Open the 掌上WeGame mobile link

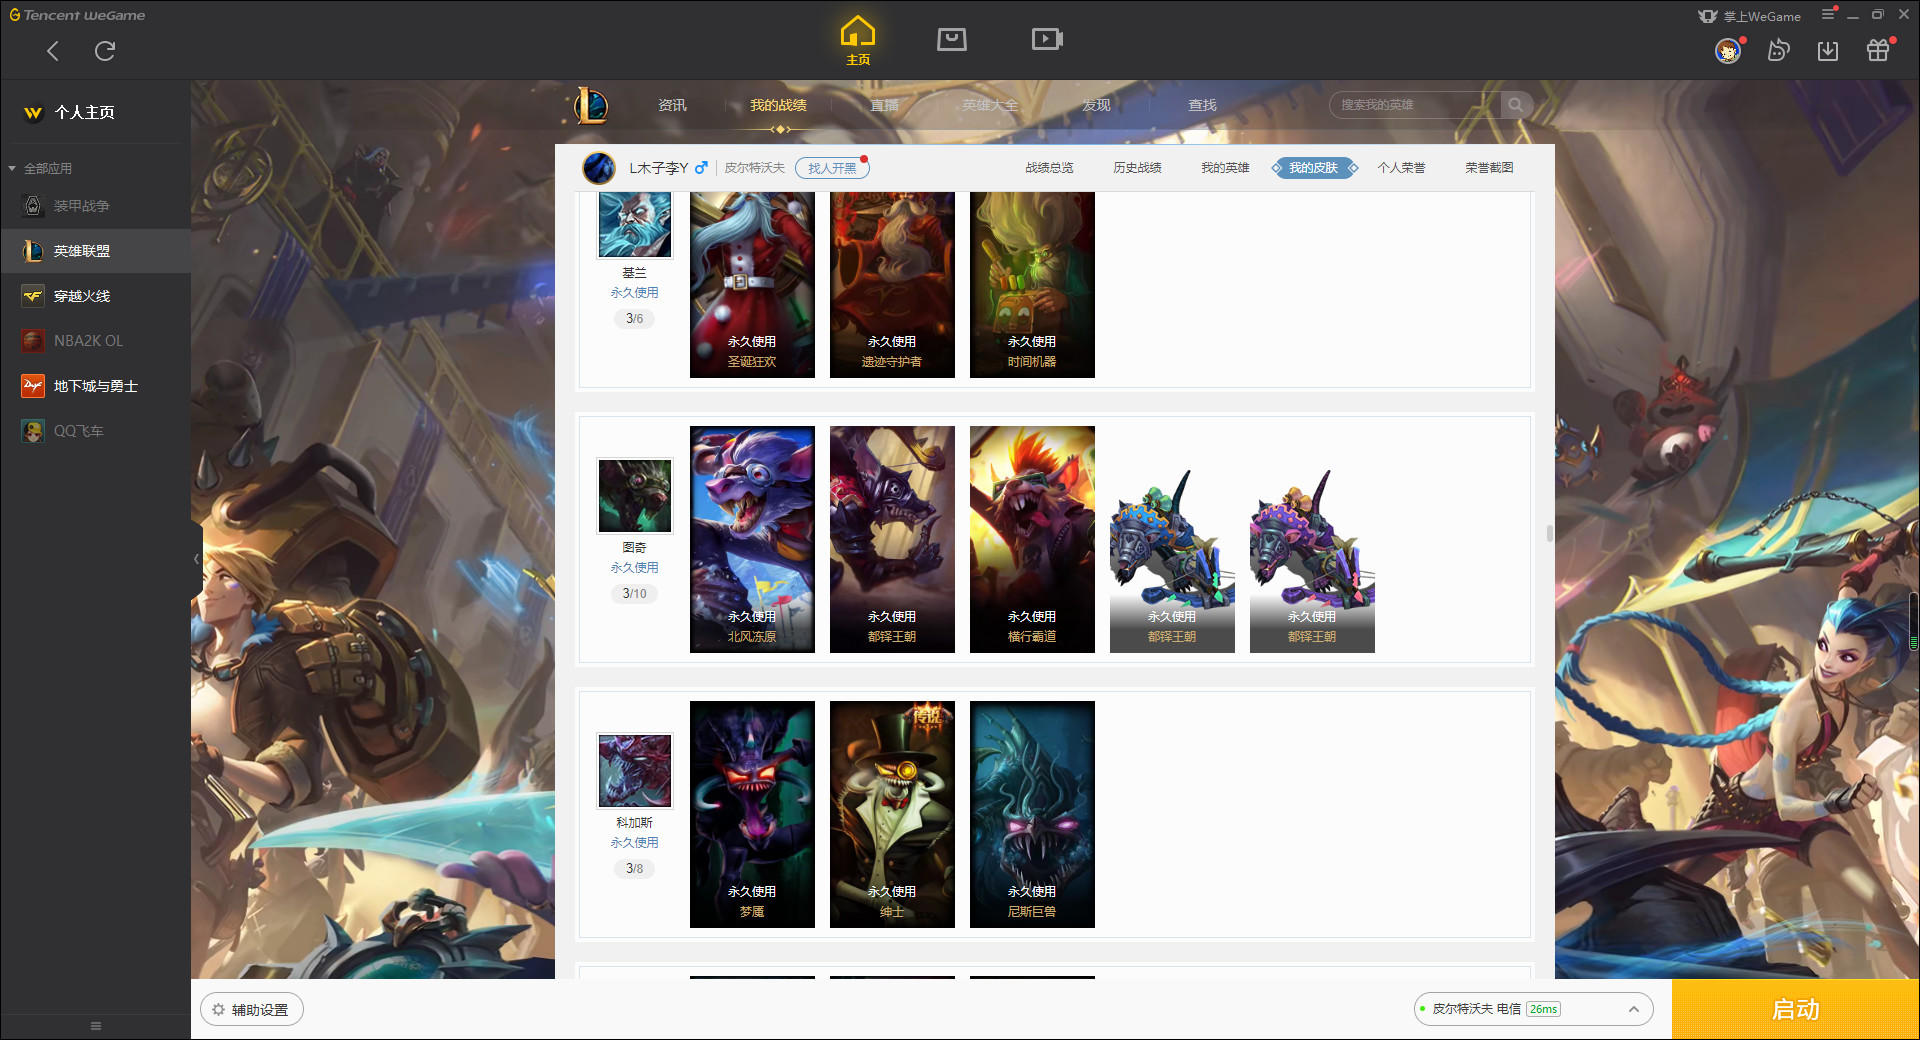pyautogui.click(x=1750, y=16)
